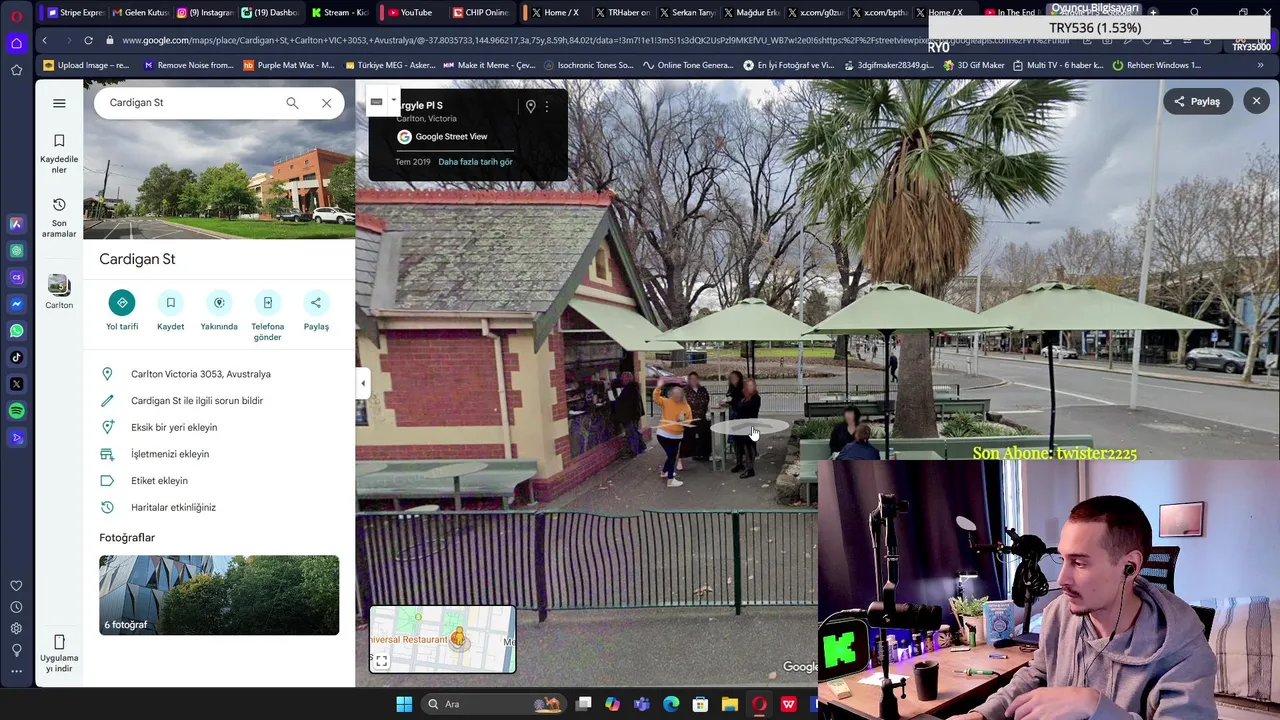The image size is (1280, 720).
Task: Open Spotify in Opera sidebar
Action: coord(16,411)
